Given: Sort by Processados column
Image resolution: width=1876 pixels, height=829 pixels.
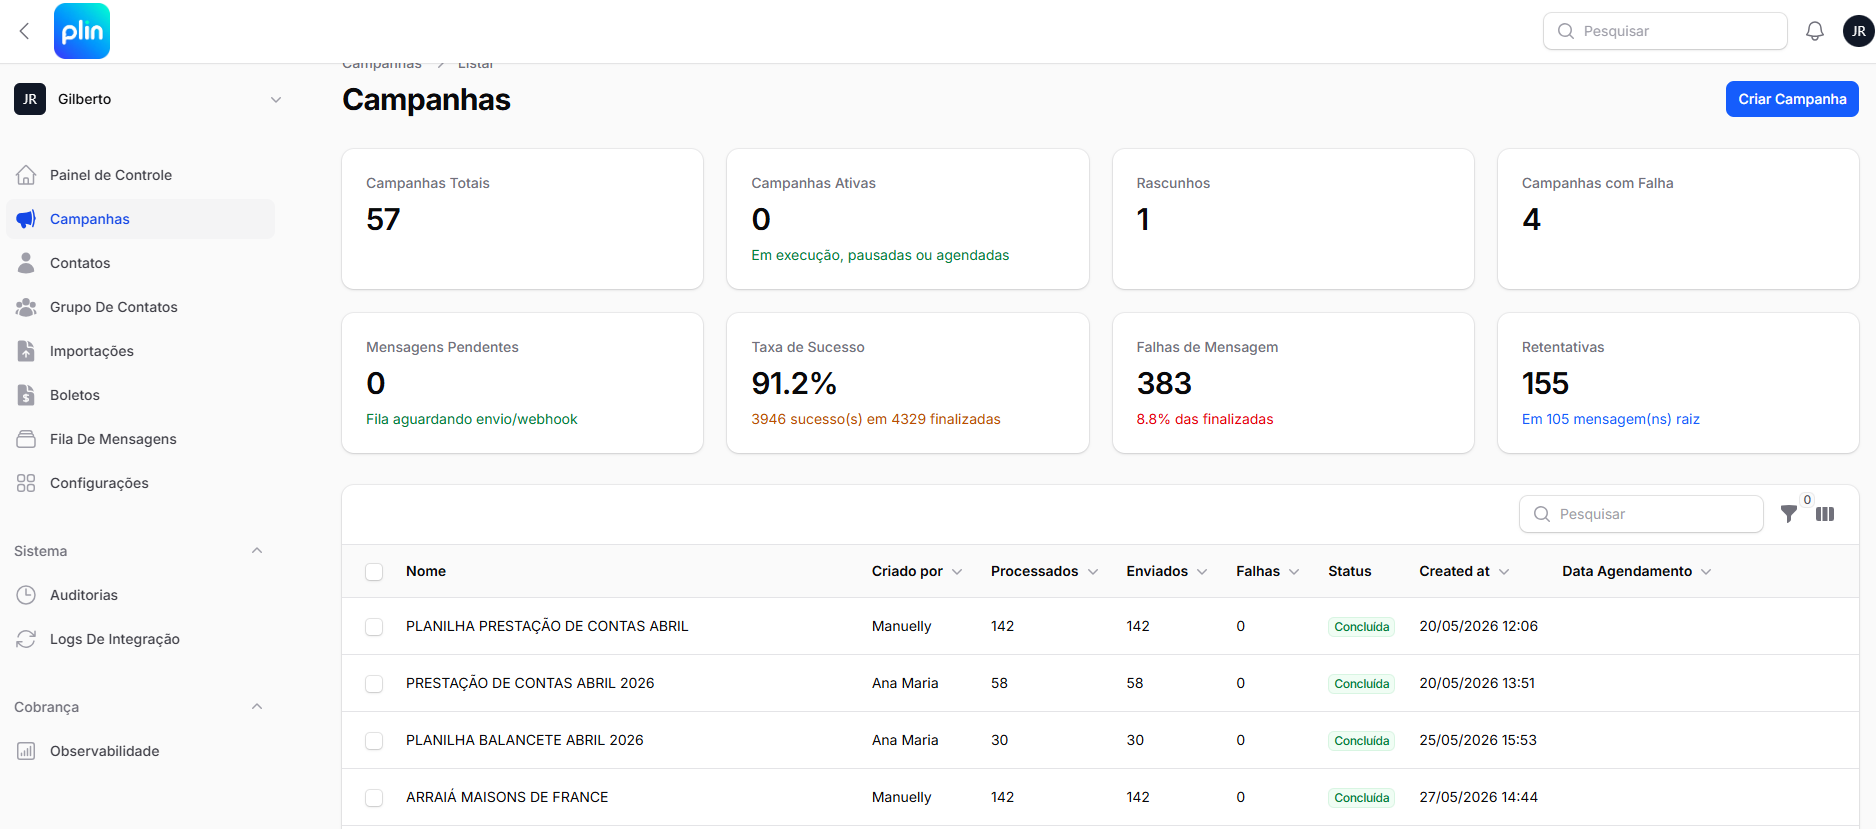Looking at the screenshot, I should click(x=1044, y=571).
